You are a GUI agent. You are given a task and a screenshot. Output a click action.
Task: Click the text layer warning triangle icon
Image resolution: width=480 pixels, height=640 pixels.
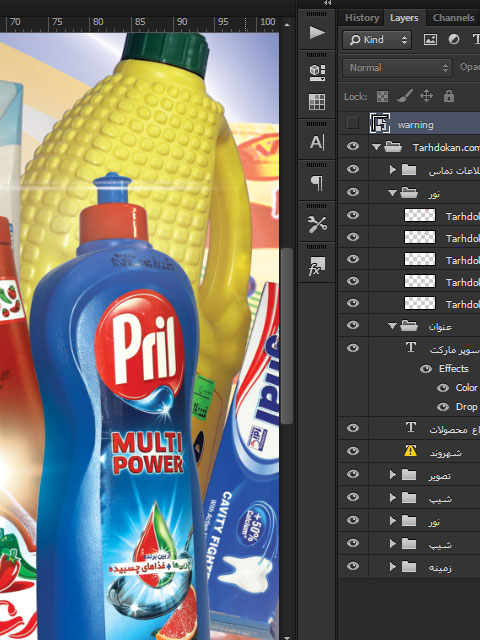(x=410, y=451)
